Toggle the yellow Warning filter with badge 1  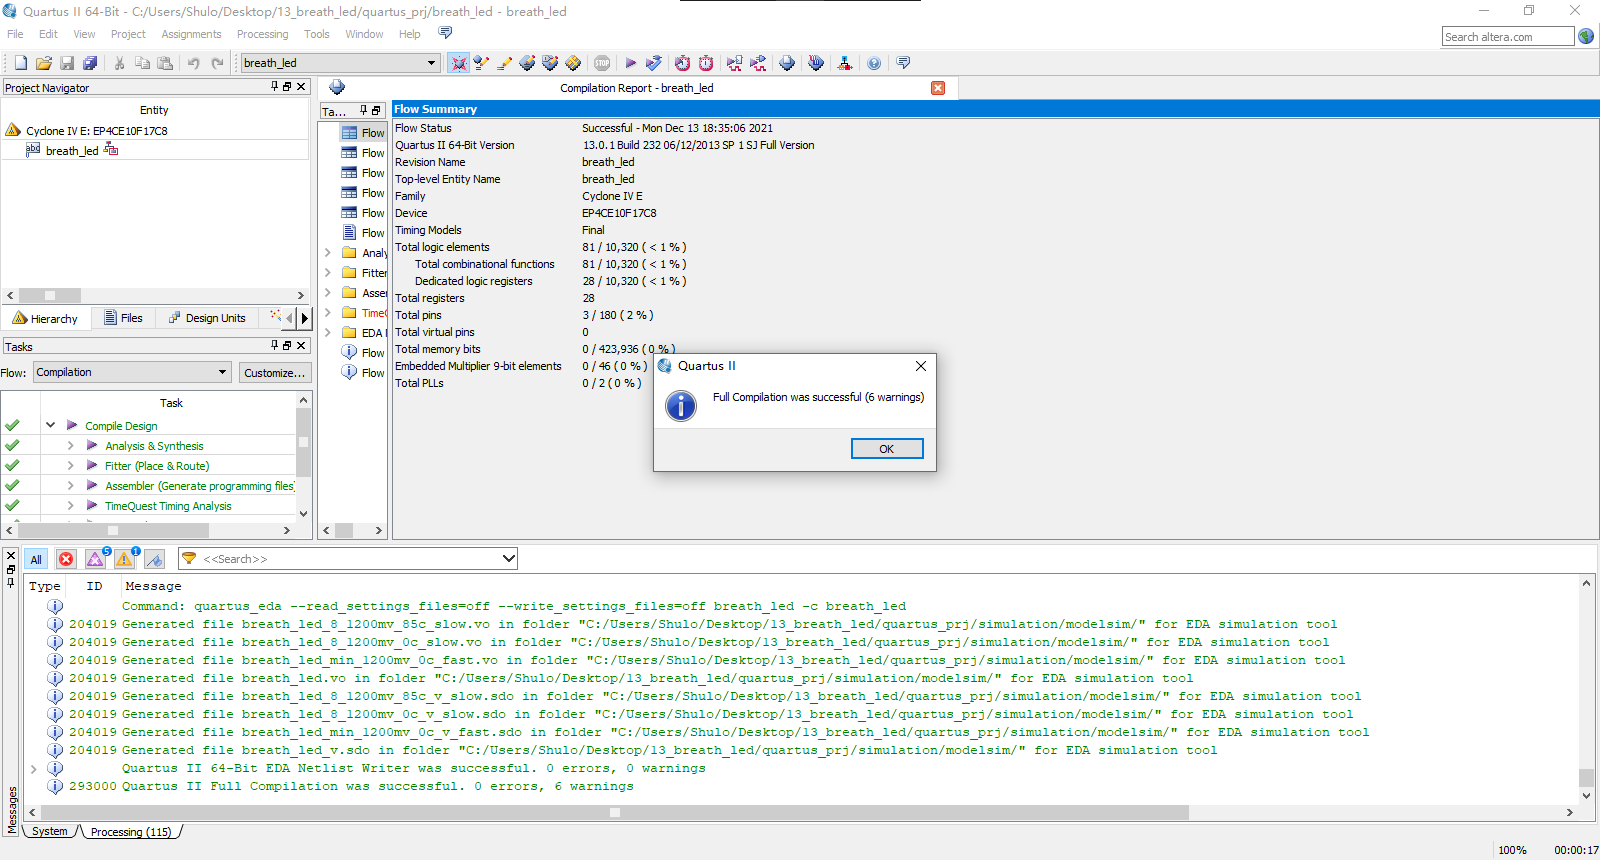click(125, 559)
